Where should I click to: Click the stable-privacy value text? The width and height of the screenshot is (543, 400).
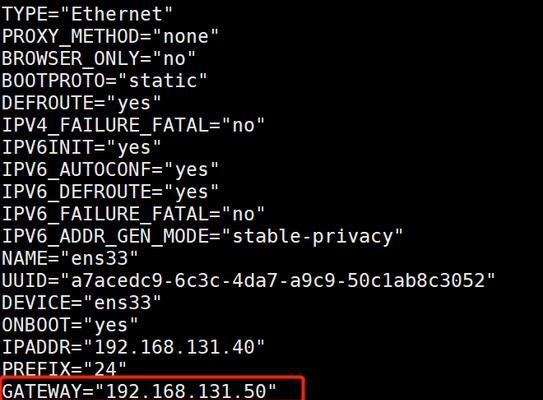coord(313,237)
